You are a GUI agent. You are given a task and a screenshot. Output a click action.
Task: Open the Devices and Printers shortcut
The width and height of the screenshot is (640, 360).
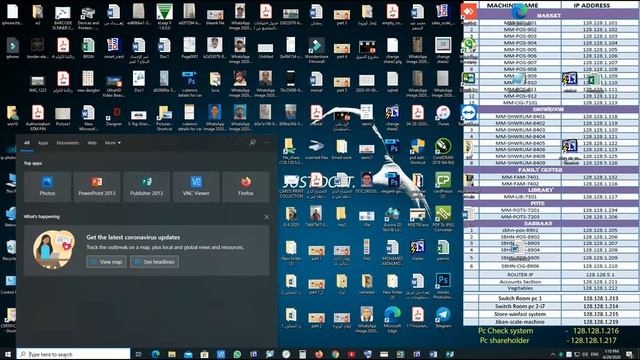tap(88, 17)
